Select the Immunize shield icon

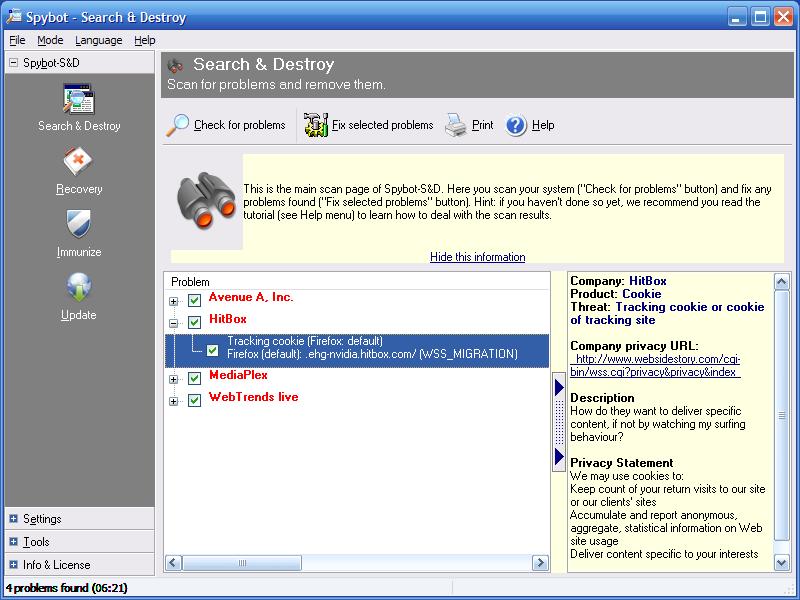79,224
